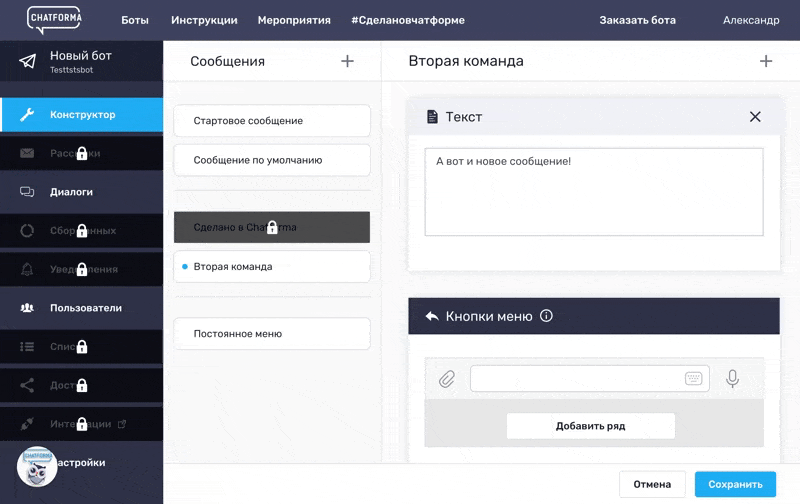Open the Настройки sidebar section
Screen dimensions: 800x504
[x=82, y=463]
